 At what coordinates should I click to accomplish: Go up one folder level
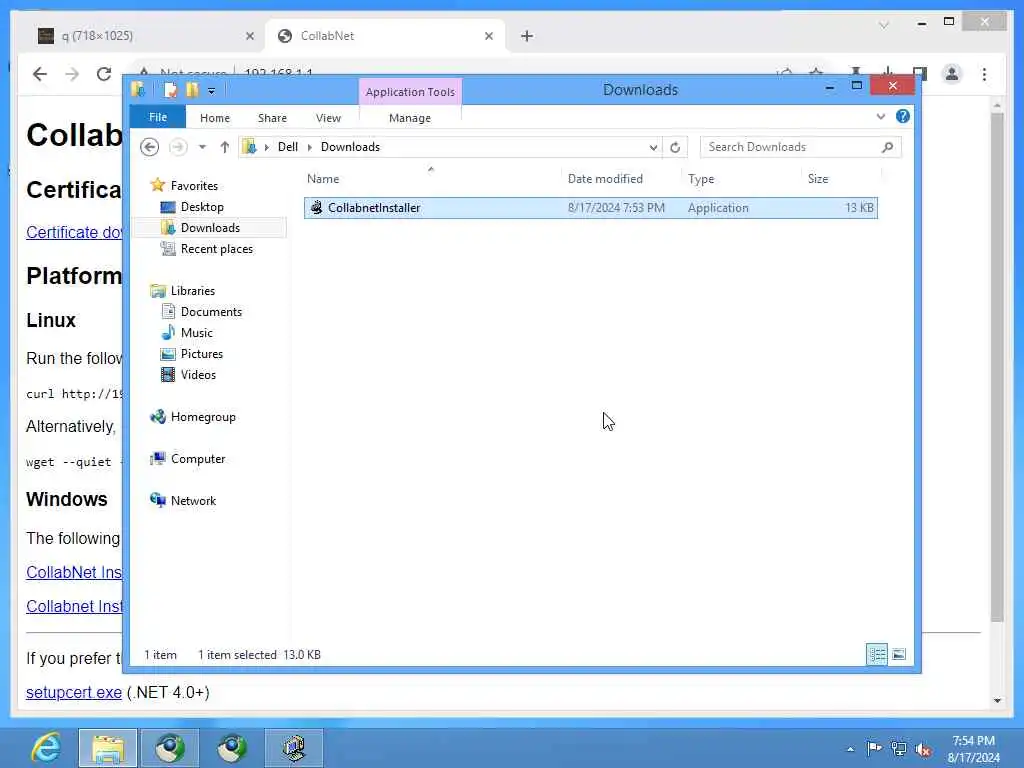click(225, 147)
